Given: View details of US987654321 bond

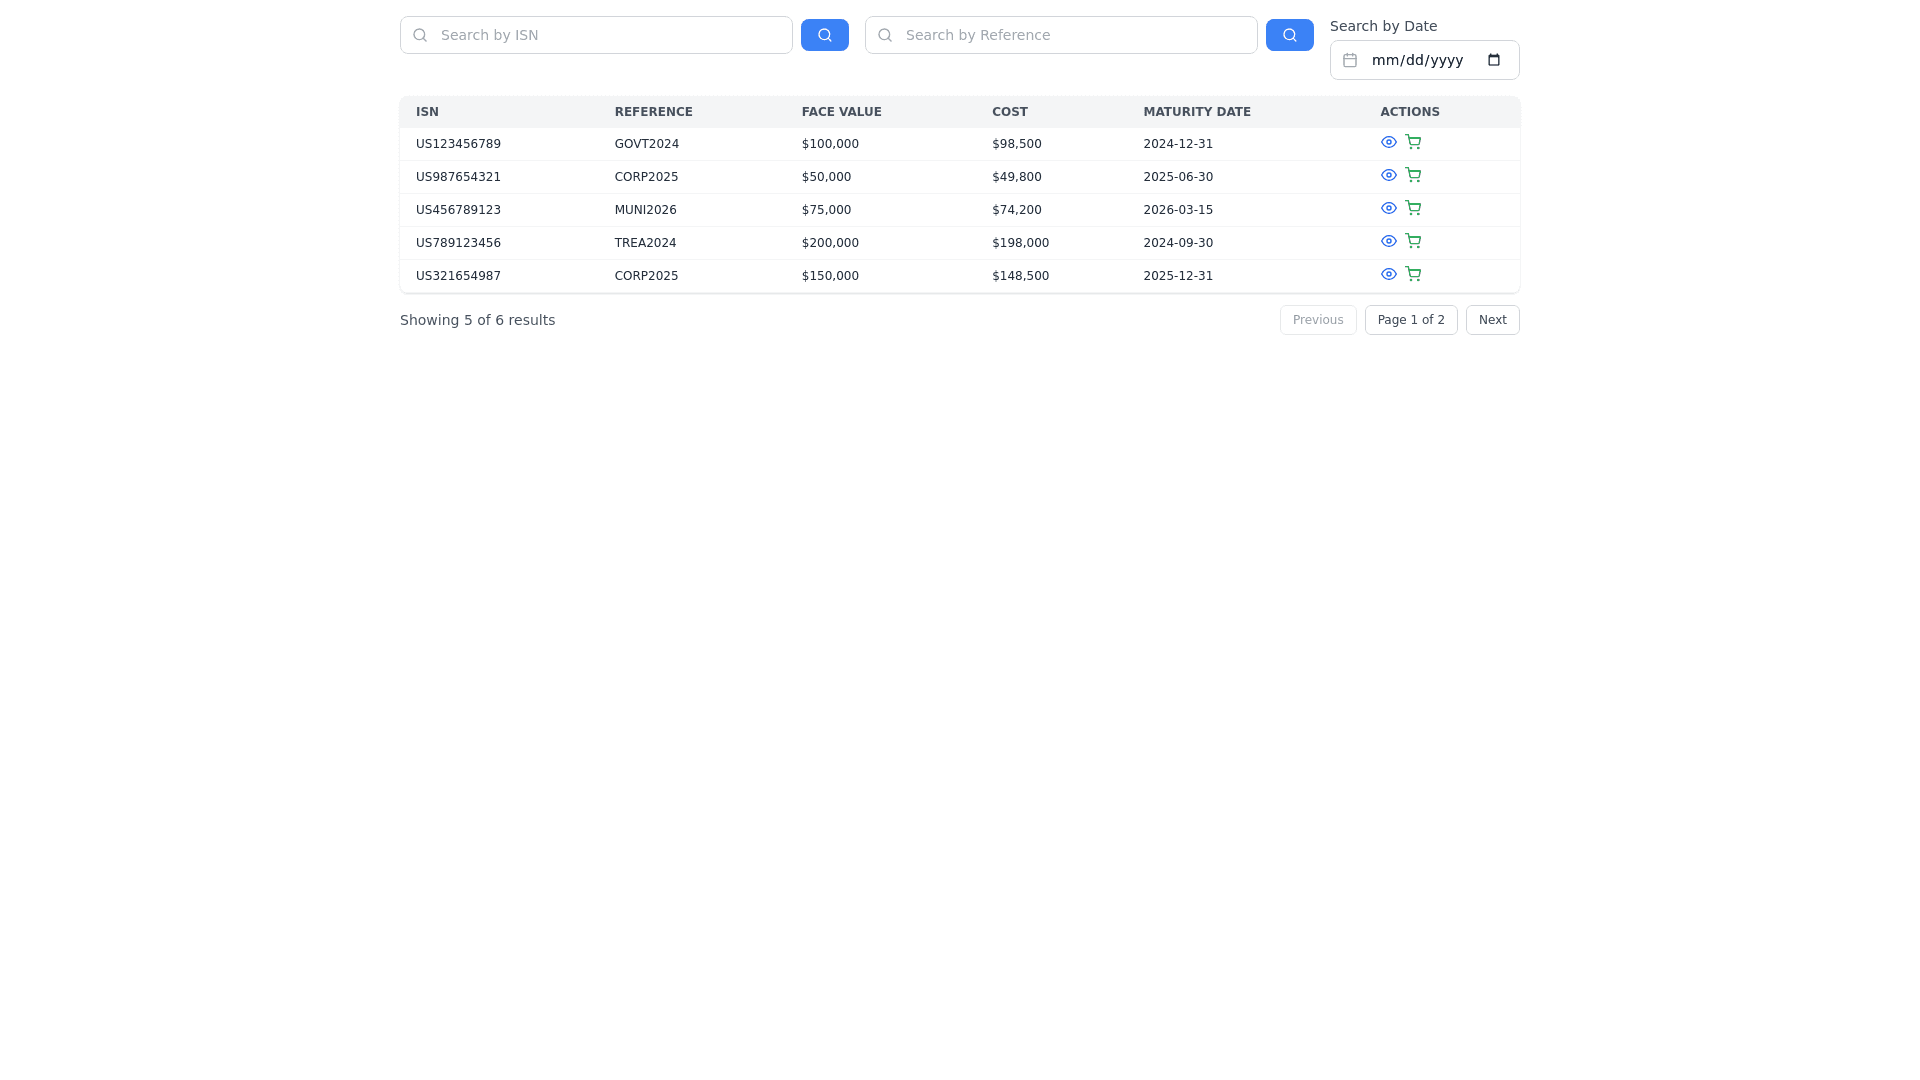Looking at the screenshot, I should click(x=1388, y=175).
